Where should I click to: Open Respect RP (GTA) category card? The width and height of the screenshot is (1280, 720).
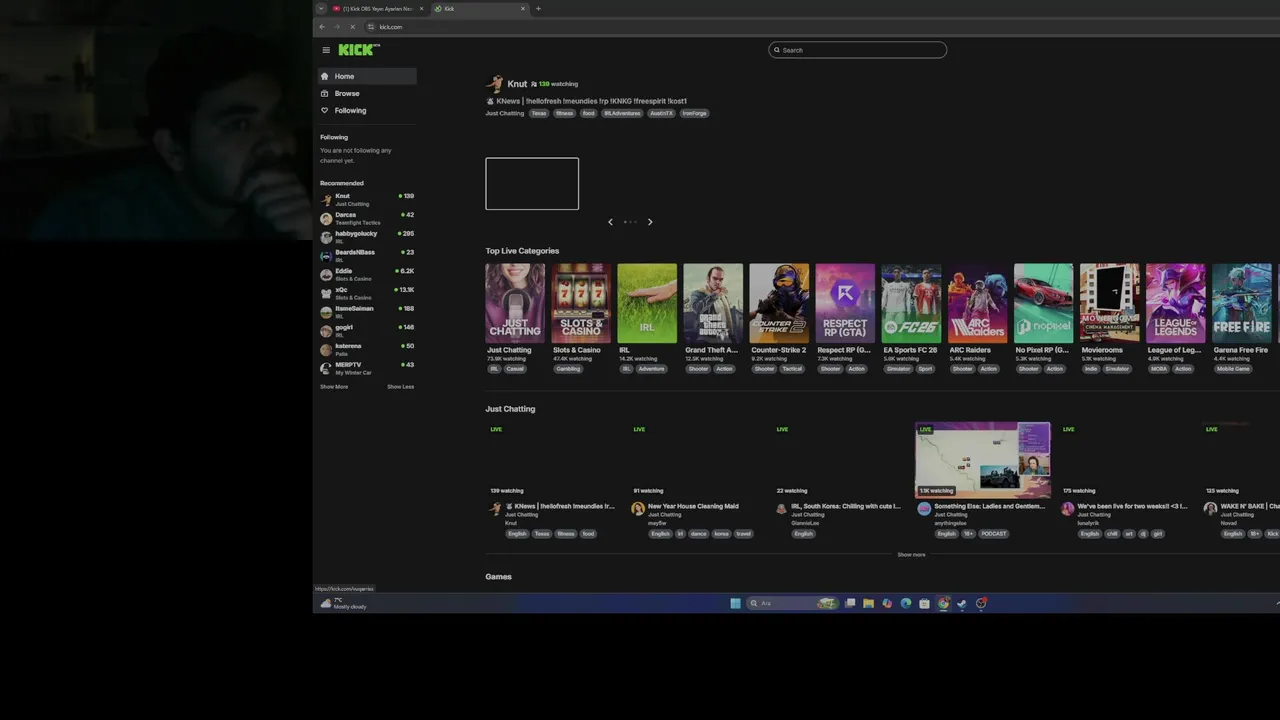click(845, 304)
